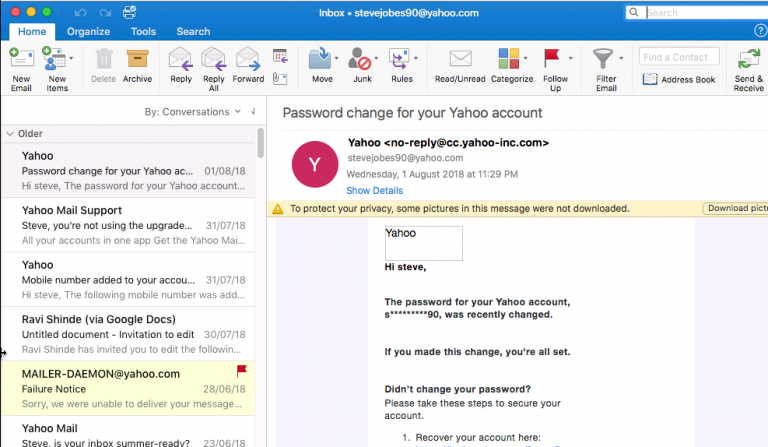Archive the selected message
Viewport: 768px width, 447px height.
[x=138, y=59]
